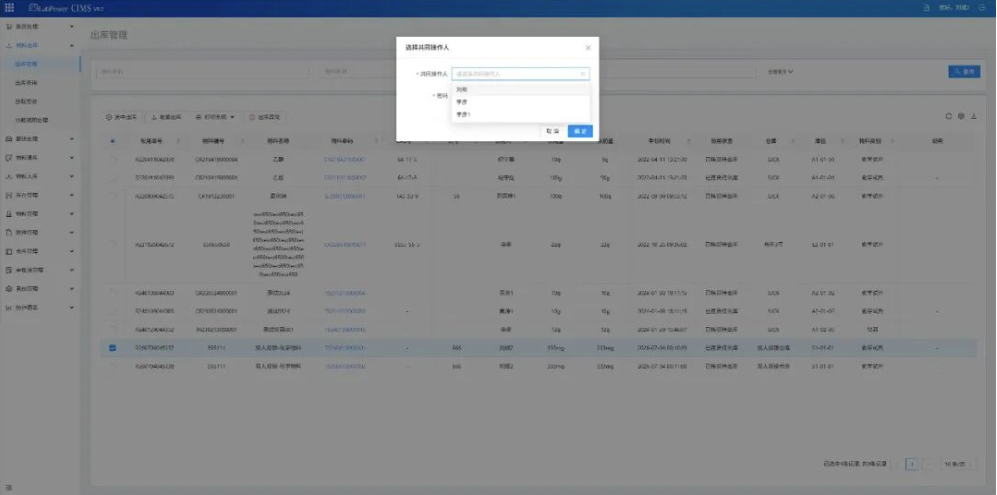Open the page-size selector in pagination

click(x=957, y=464)
